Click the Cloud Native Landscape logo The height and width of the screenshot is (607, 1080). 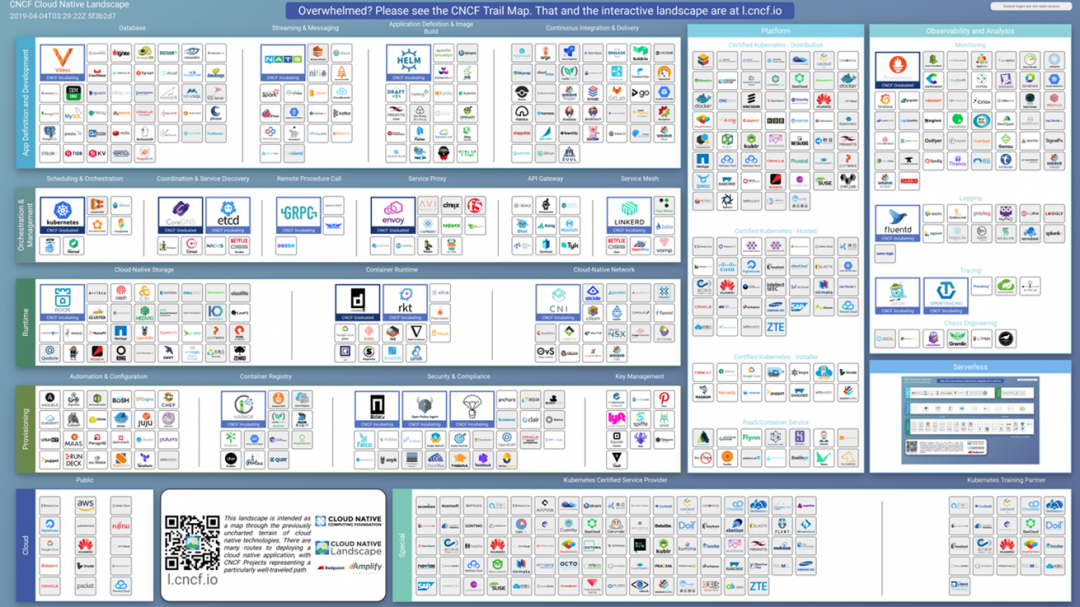tap(349, 548)
